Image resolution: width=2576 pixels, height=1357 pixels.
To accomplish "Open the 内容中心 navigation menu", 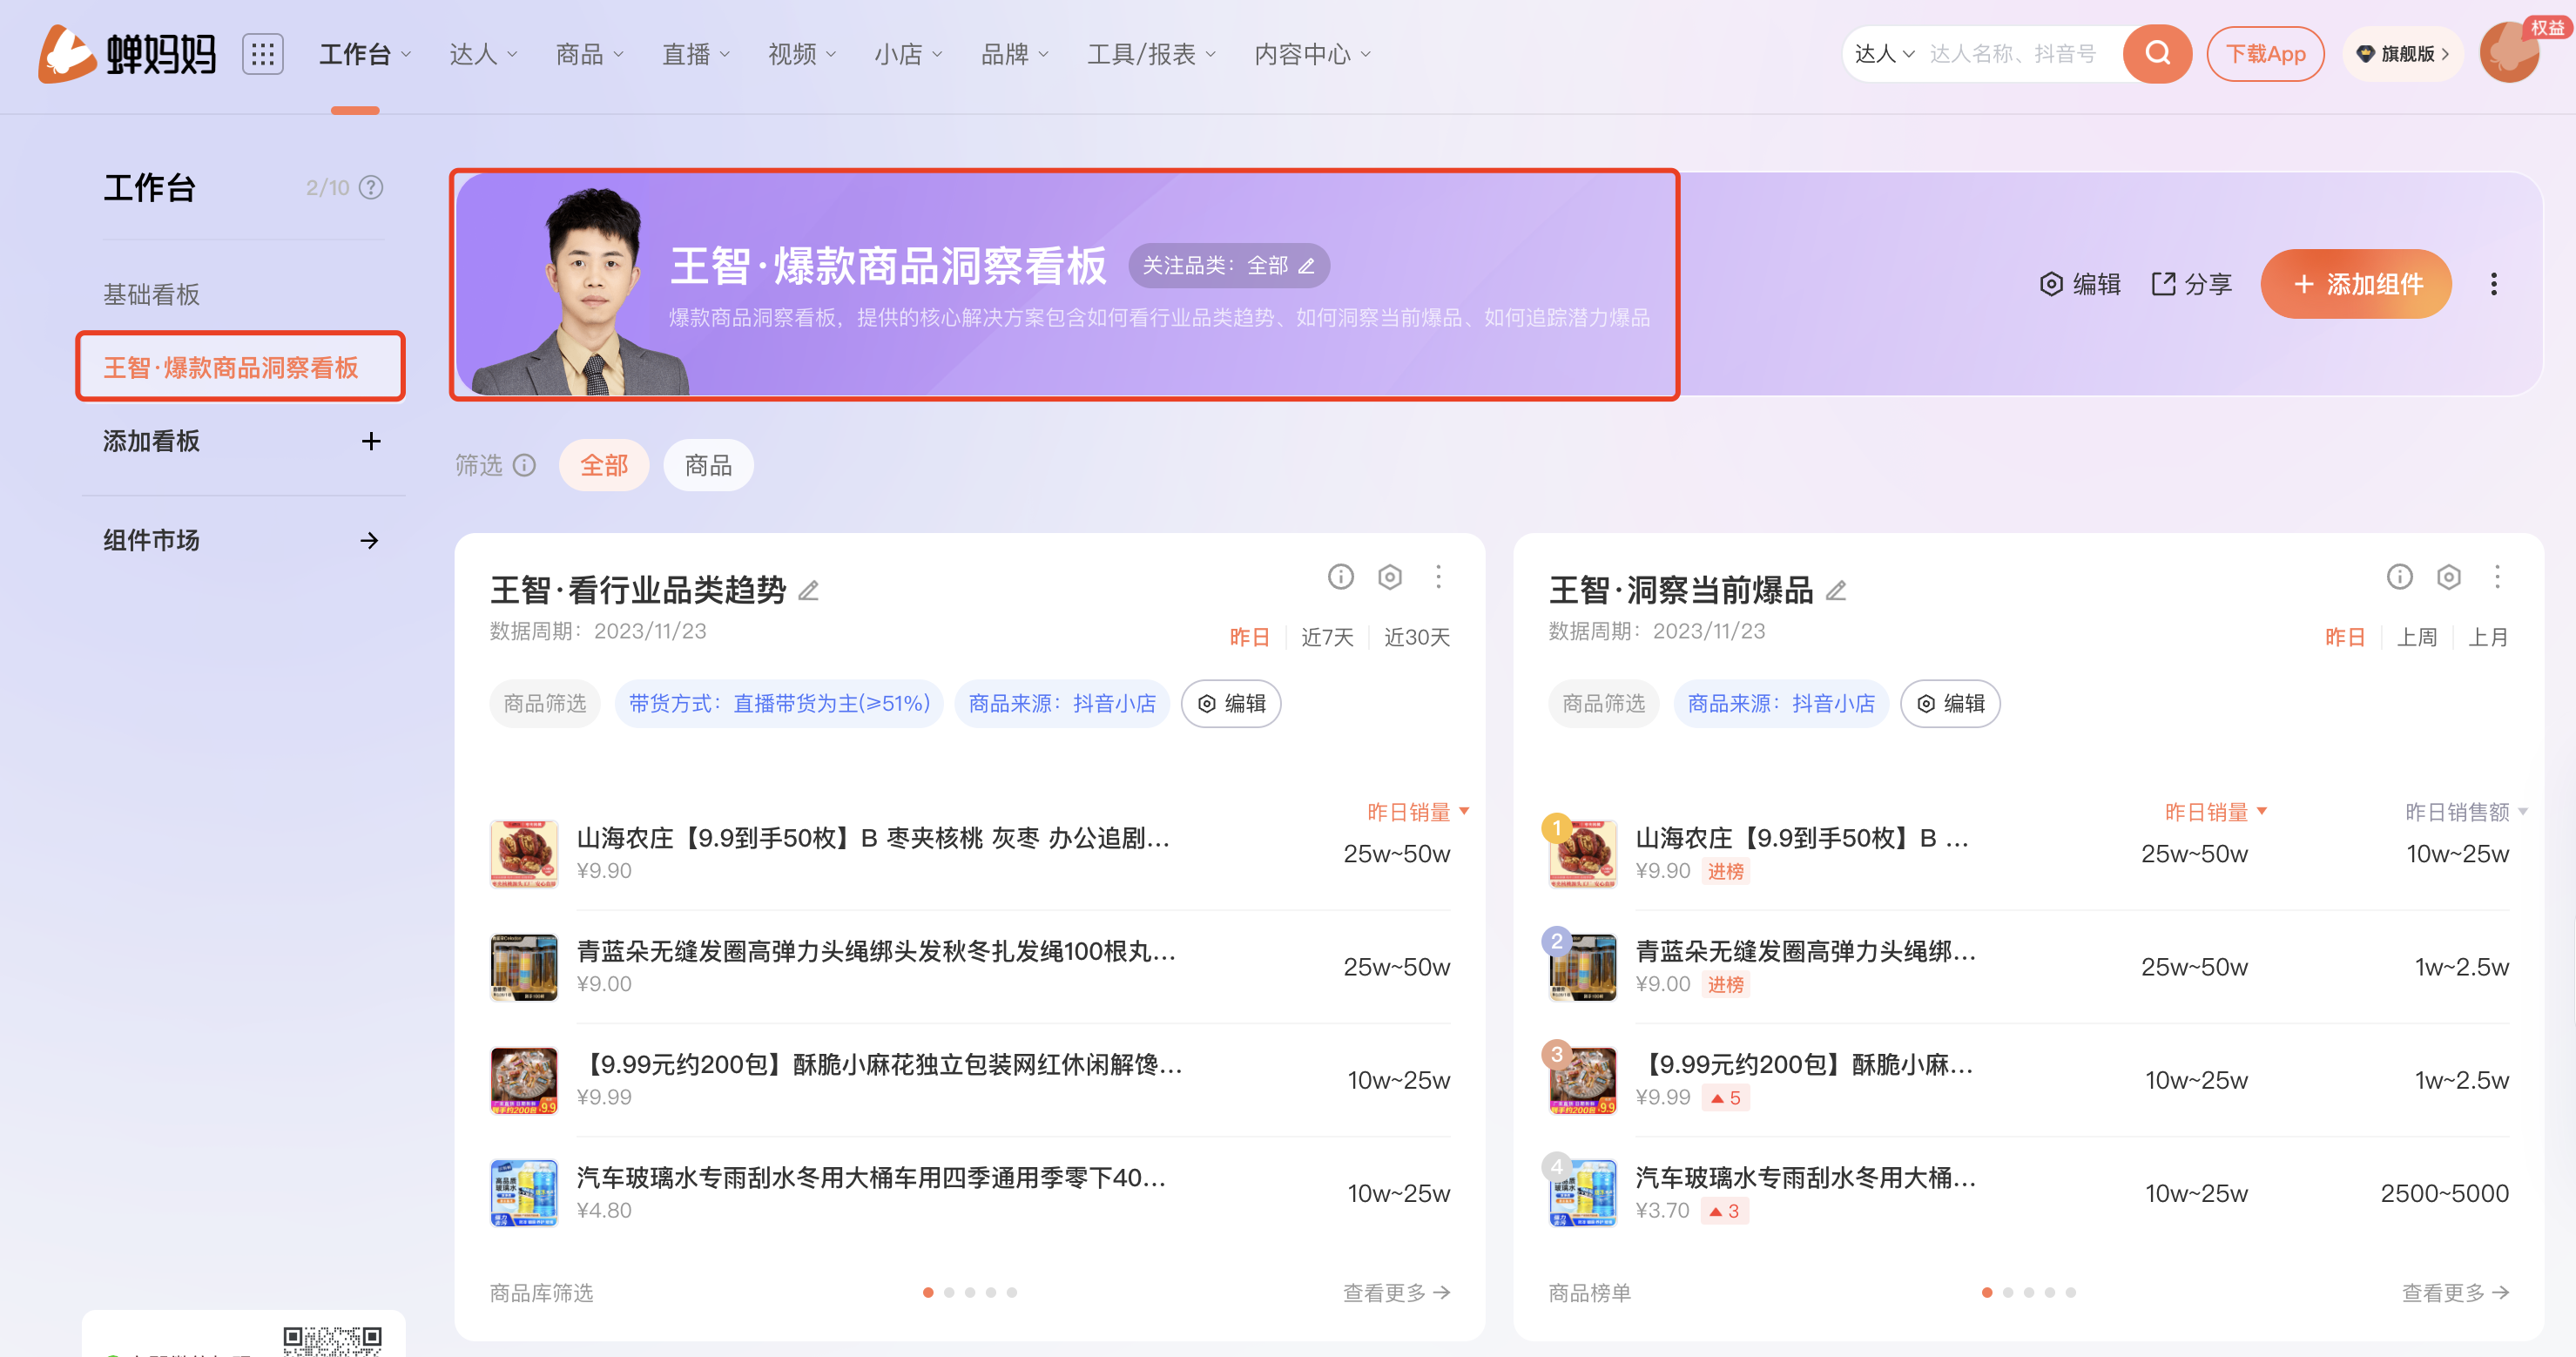I will (x=1312, y=54).
